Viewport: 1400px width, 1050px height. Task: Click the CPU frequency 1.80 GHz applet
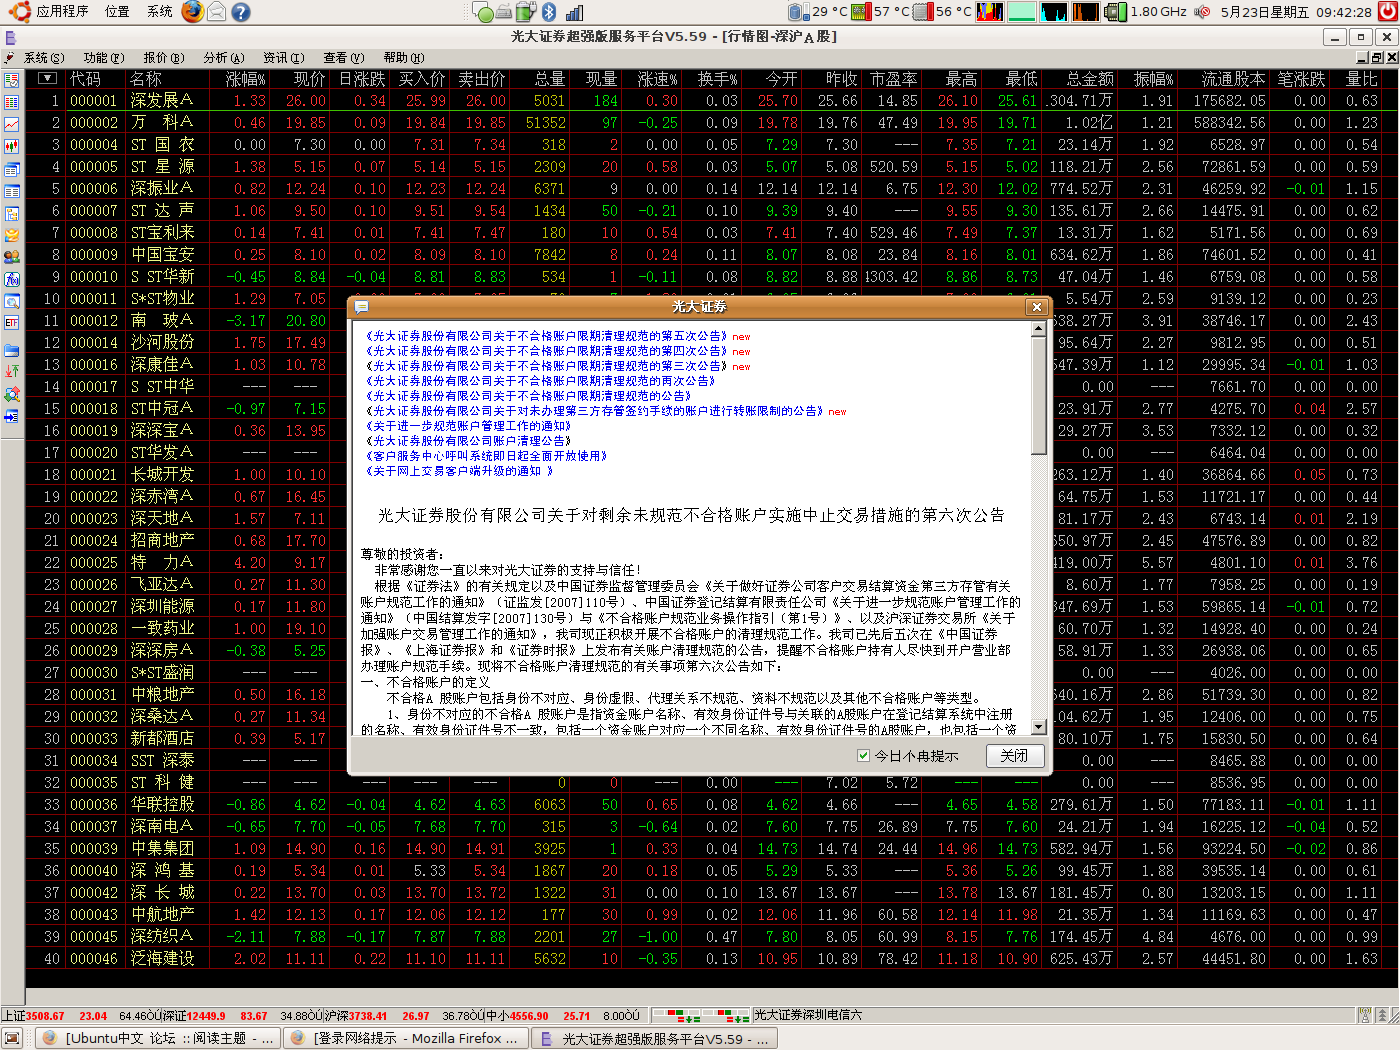(x=1146, y=12)
